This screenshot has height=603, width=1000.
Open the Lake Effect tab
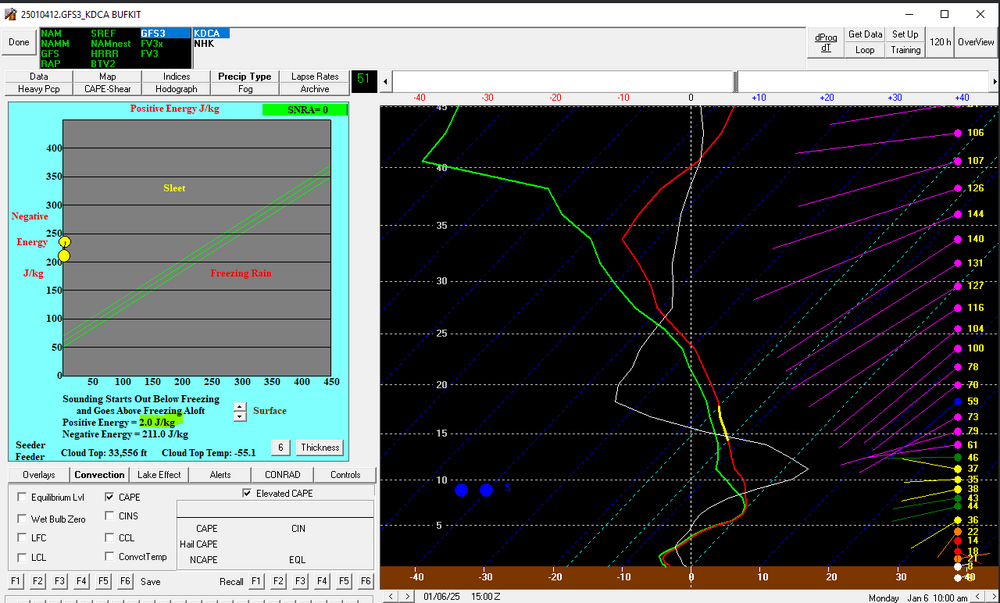click(159, 474)
